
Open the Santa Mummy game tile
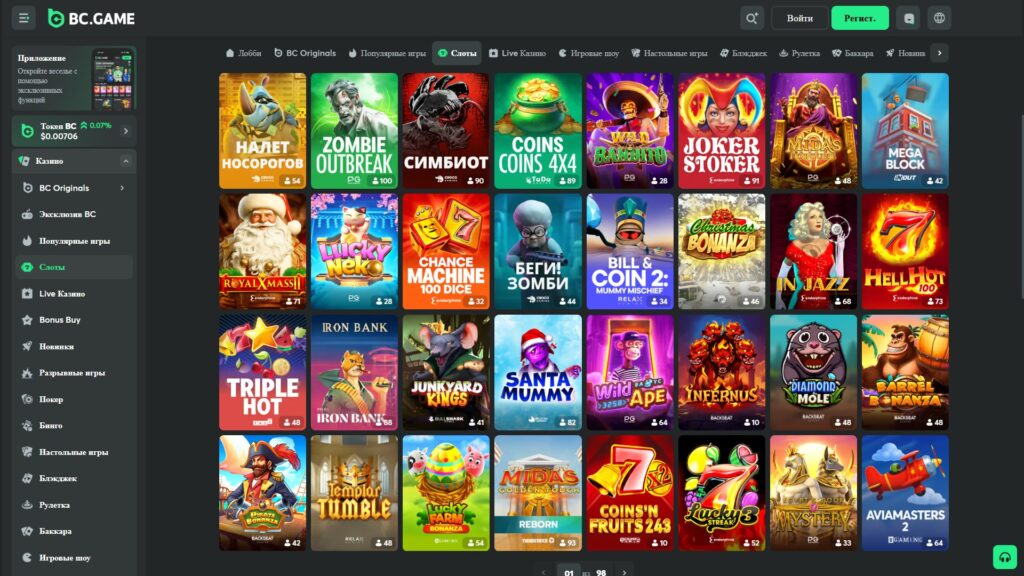coord(537,372)
